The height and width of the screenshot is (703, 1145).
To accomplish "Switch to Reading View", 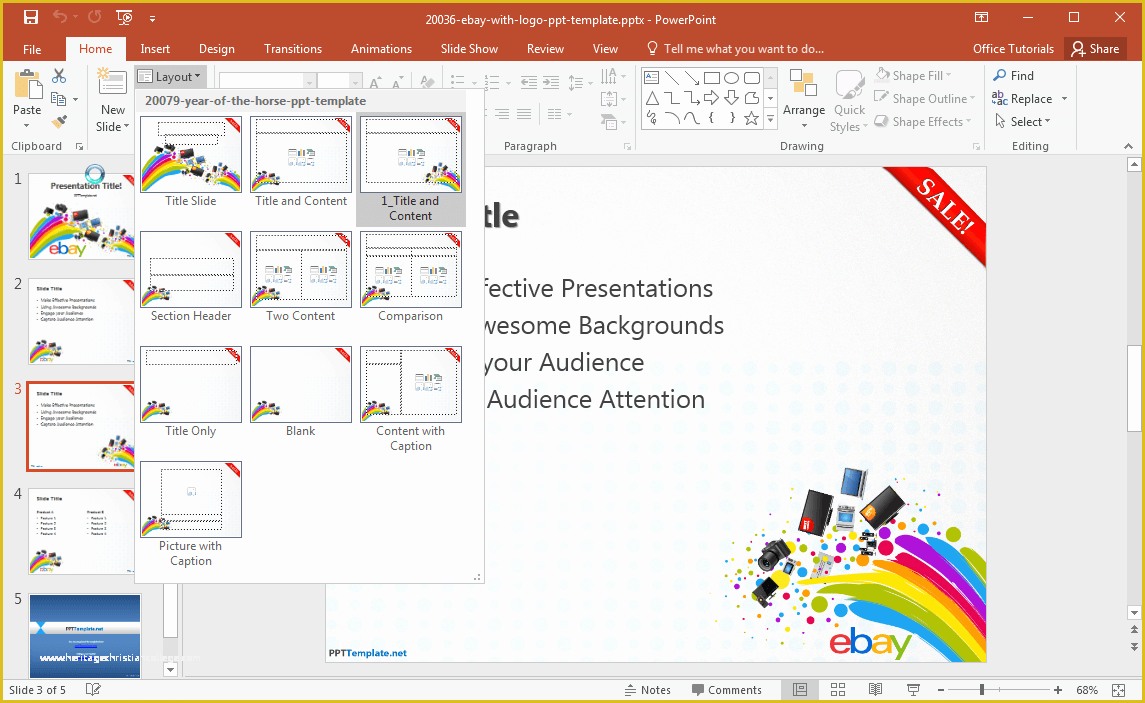I will (876, 690).
